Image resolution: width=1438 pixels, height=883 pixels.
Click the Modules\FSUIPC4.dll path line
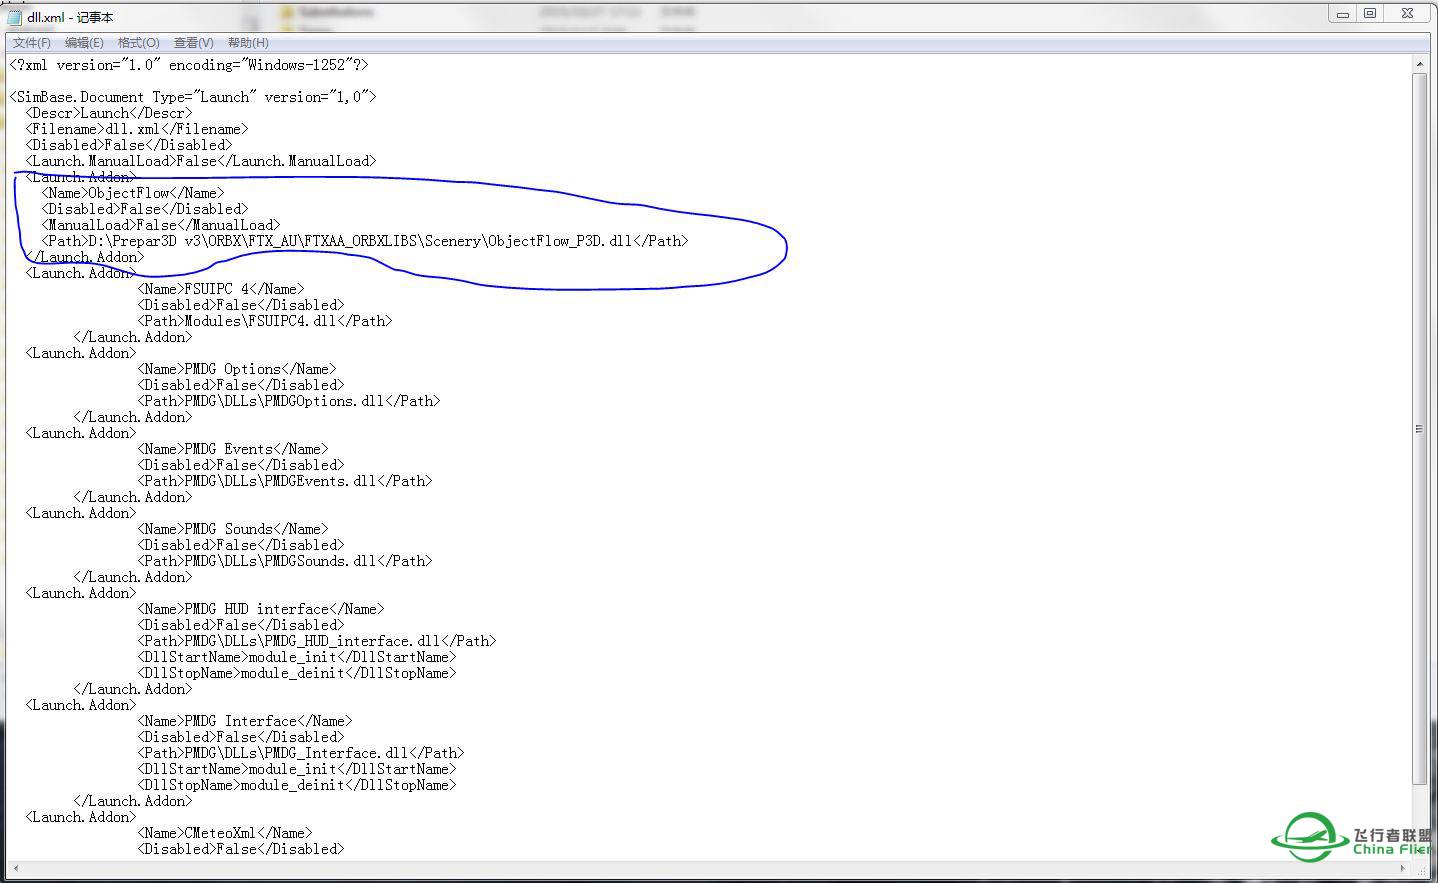(265, 321)
